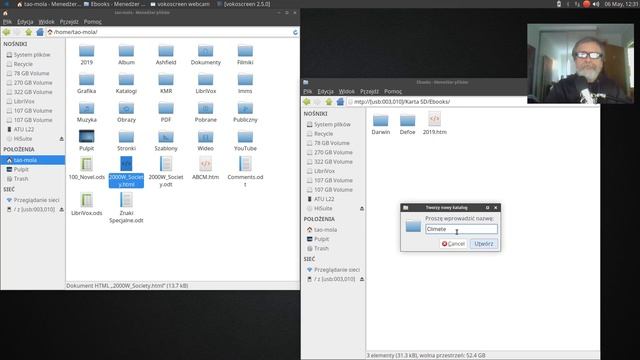Open Edycja menu in tao-mola window
This screenshot has height=360, width=640.
click(25, 22)
